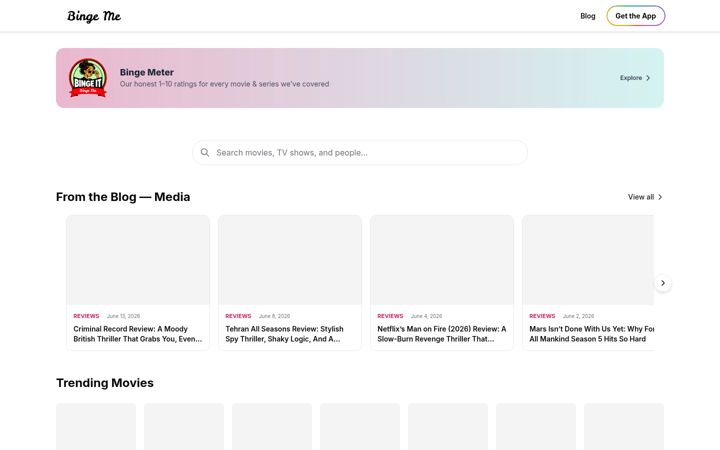The height and width of the screenshot is (450, 720).
Task: Click the Binge It badge icon
Action: point(88,78)
